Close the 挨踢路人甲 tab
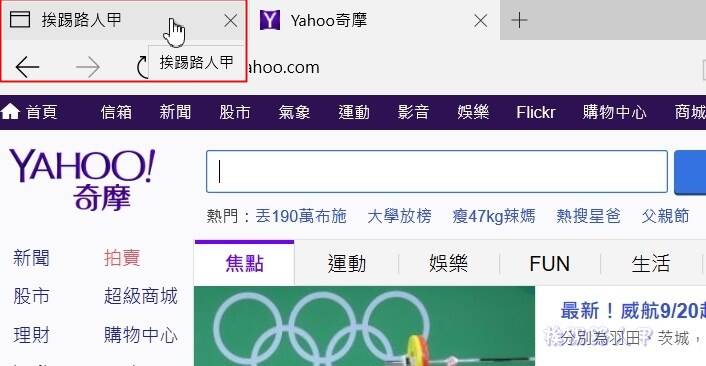 point(231,20)
